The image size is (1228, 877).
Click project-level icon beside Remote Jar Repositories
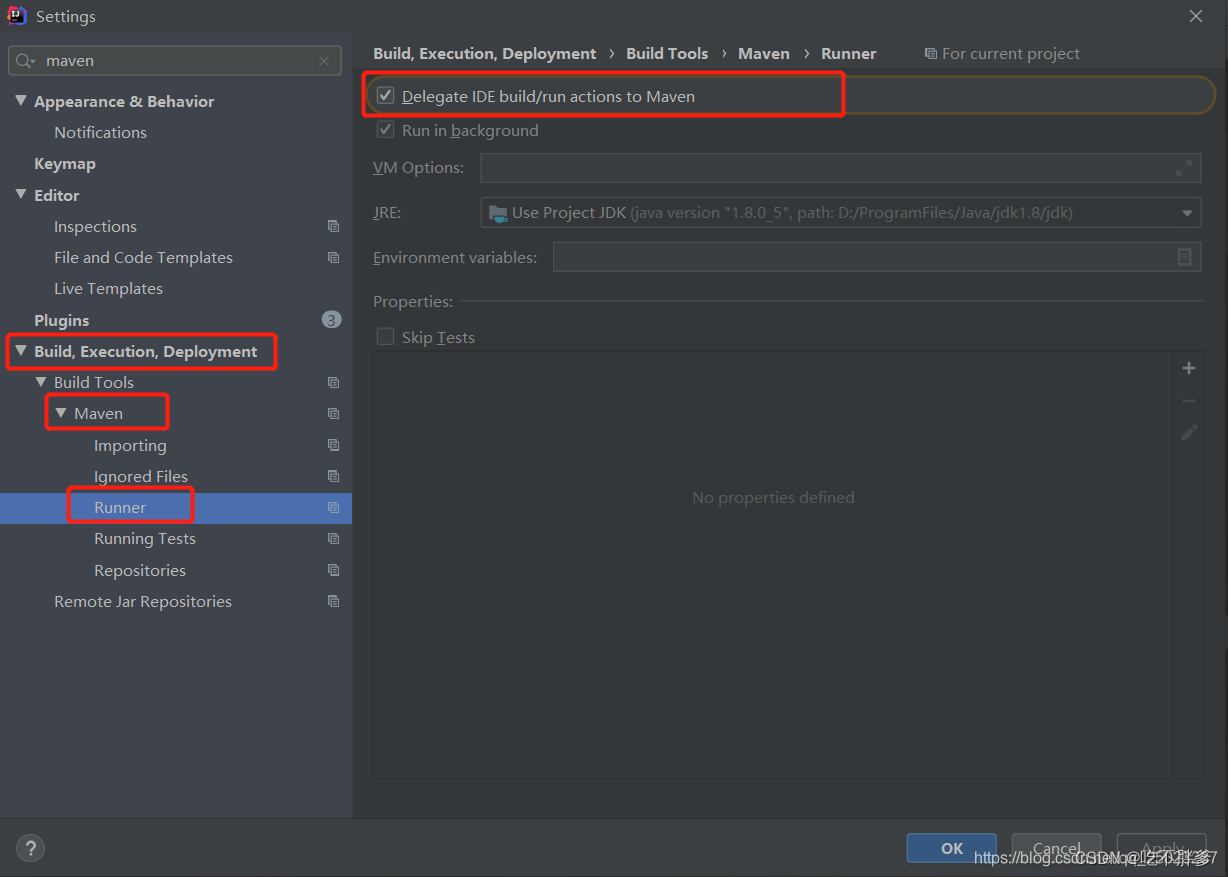coord(334,602)
